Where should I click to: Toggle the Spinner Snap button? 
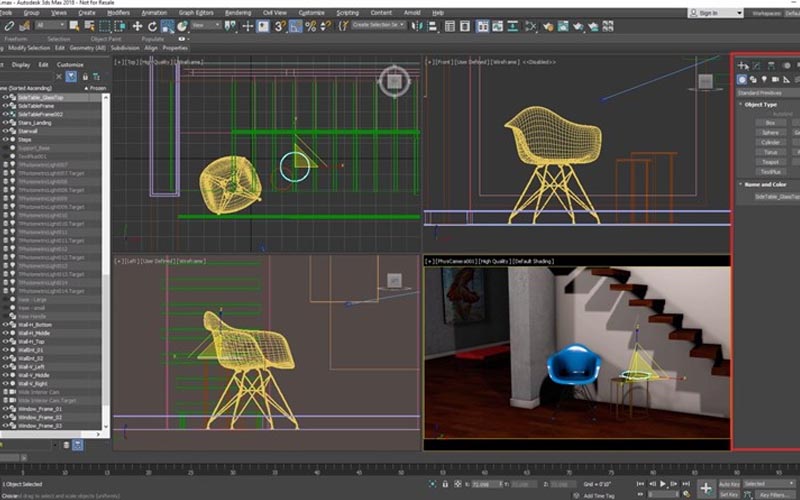pyautogui.click(x=325, y=26)
